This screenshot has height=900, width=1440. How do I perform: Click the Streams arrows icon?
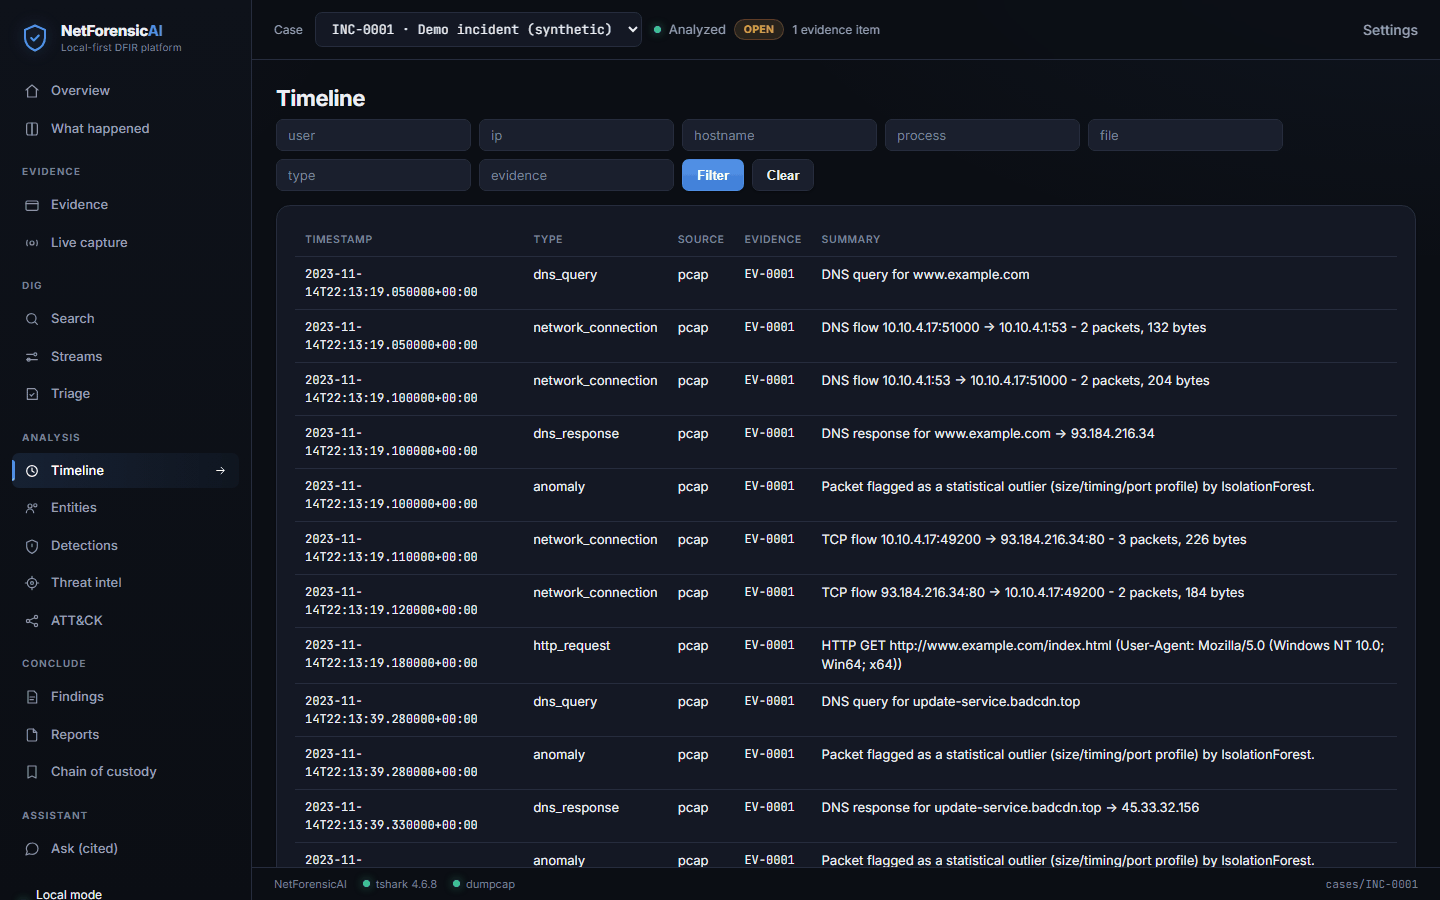click(x=32, y=357)
